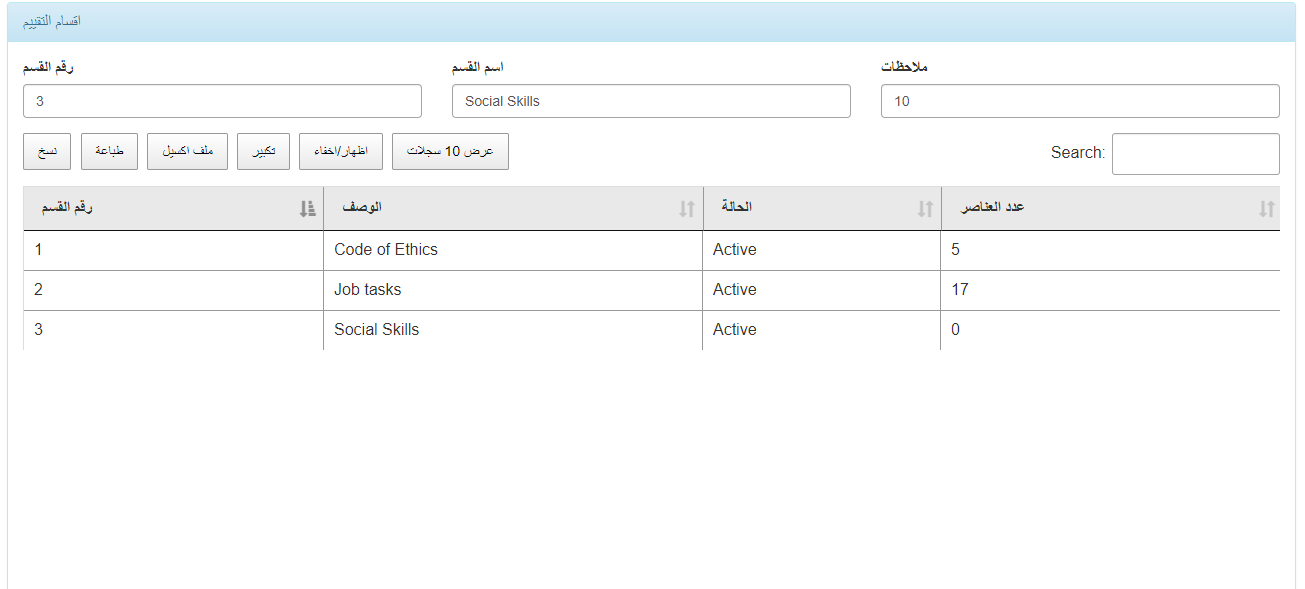This screenshot has height=589, width=1305.
Task: Click sort arrows in الوصف column header
Action: tap(686, 209)
